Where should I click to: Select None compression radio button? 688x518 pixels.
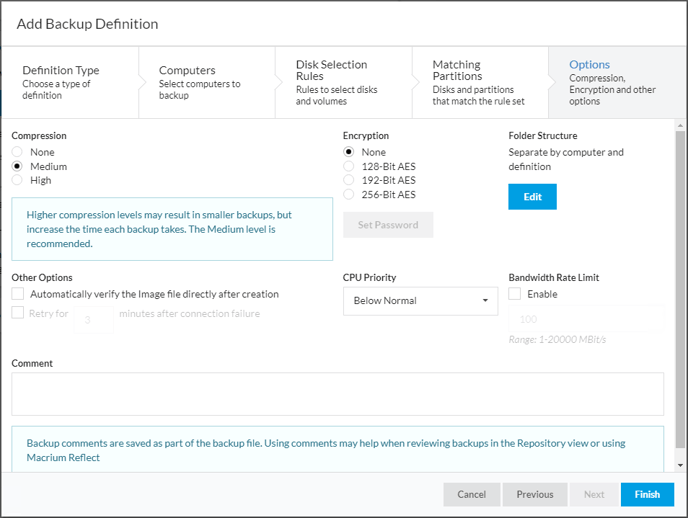[17, 152]
